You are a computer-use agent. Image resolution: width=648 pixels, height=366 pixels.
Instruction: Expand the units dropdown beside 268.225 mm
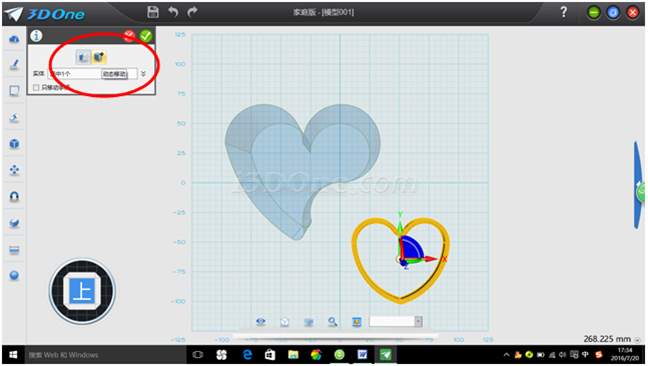[637, 340]
